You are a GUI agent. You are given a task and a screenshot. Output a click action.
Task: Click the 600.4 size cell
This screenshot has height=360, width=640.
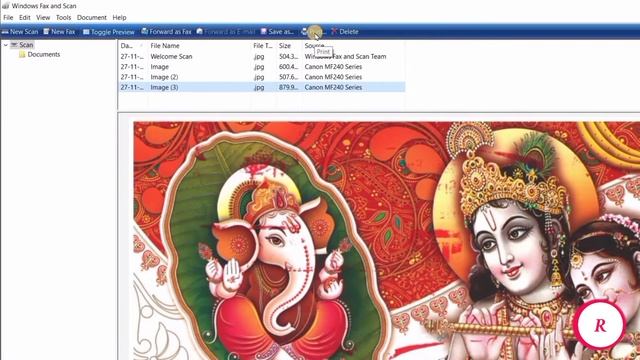click(289, 67)
